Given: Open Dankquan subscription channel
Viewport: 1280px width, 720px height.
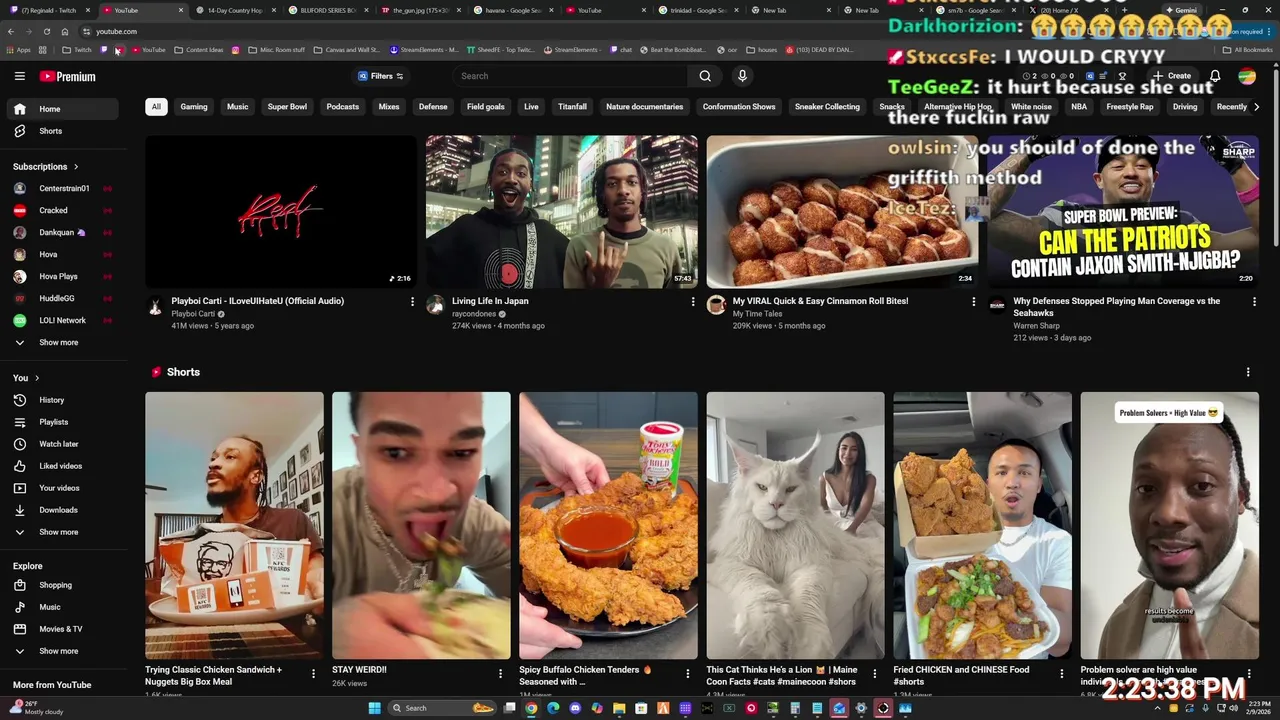Looking at the screenshot, I should pyautogui.click(x=62, y=232).
